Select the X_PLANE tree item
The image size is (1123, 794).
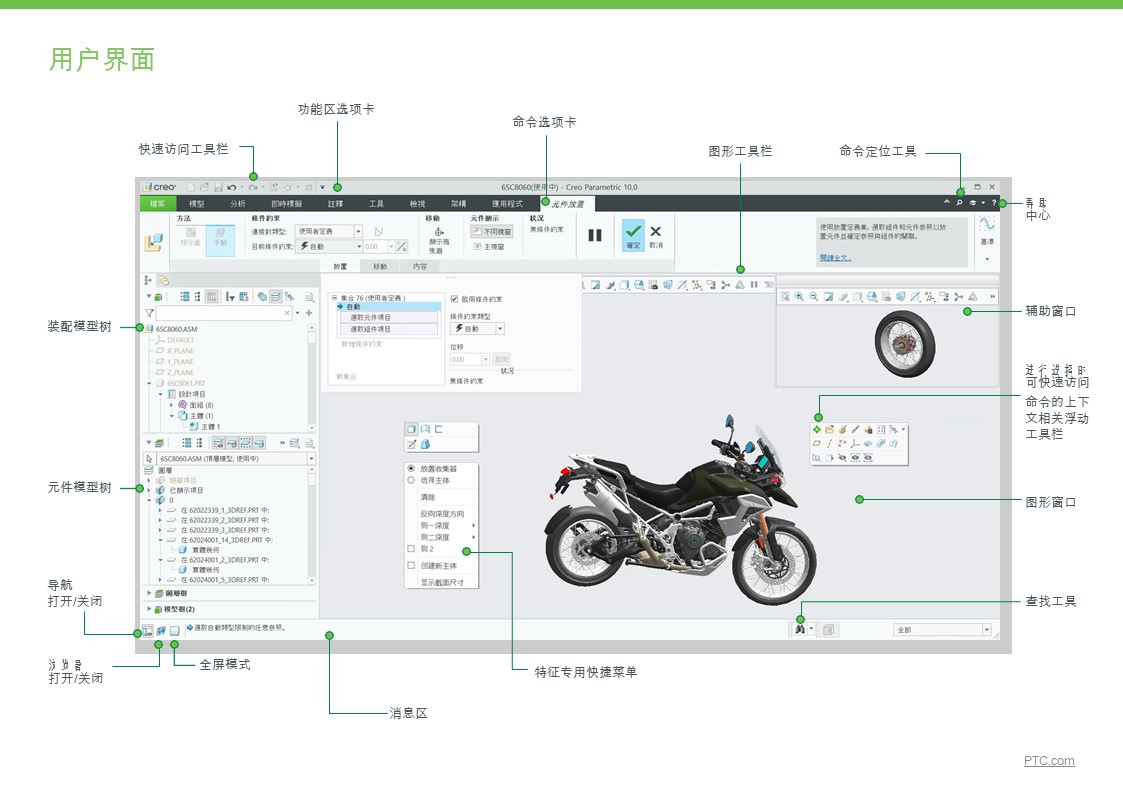(180, 351)
